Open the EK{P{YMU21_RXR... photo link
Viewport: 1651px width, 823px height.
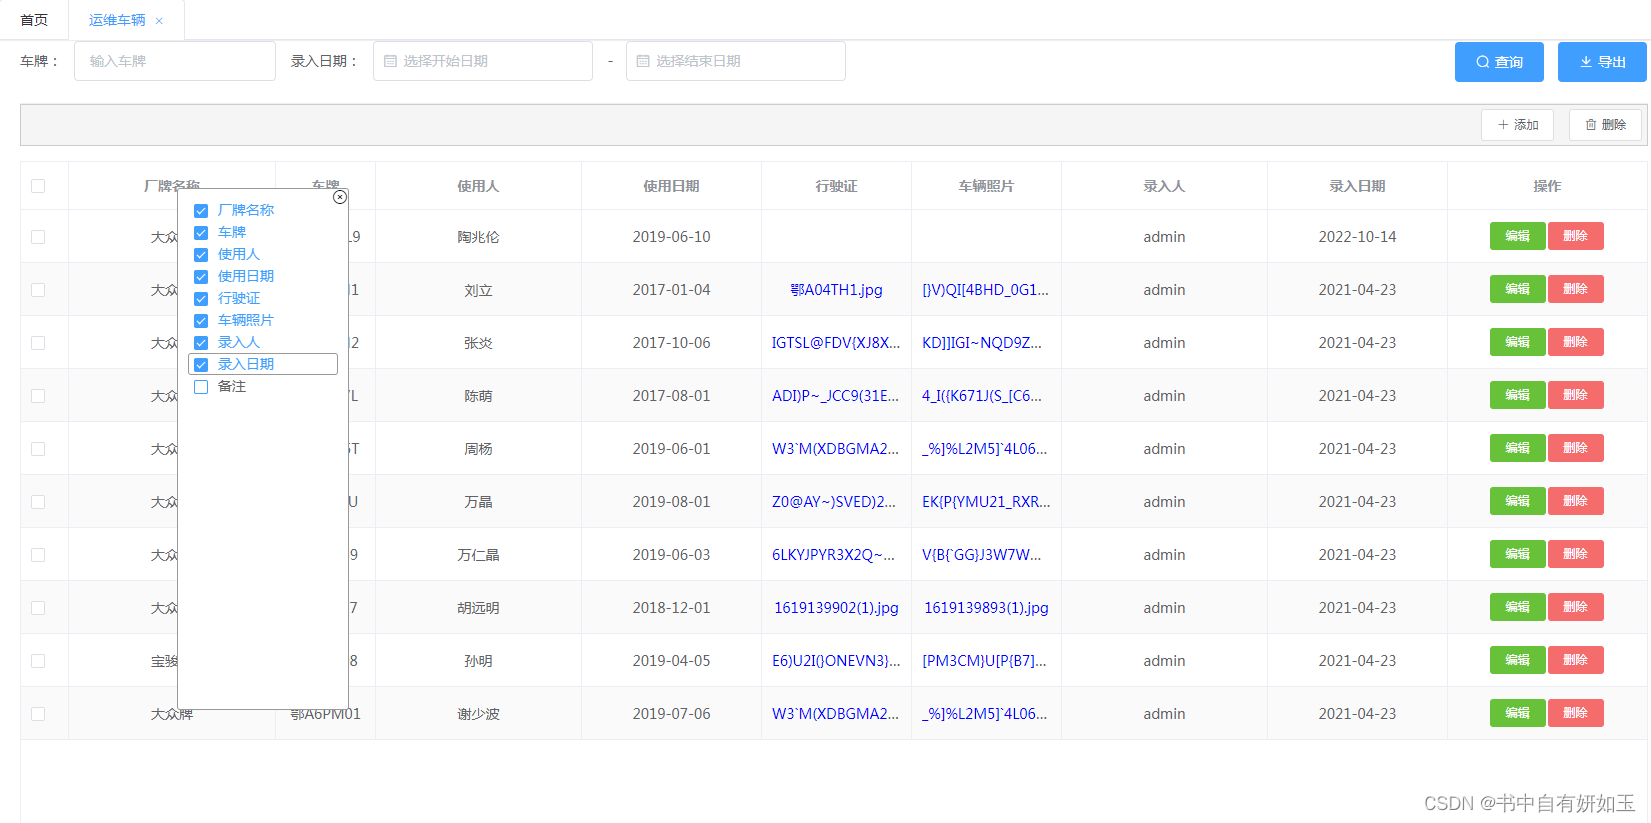(986, 502)
